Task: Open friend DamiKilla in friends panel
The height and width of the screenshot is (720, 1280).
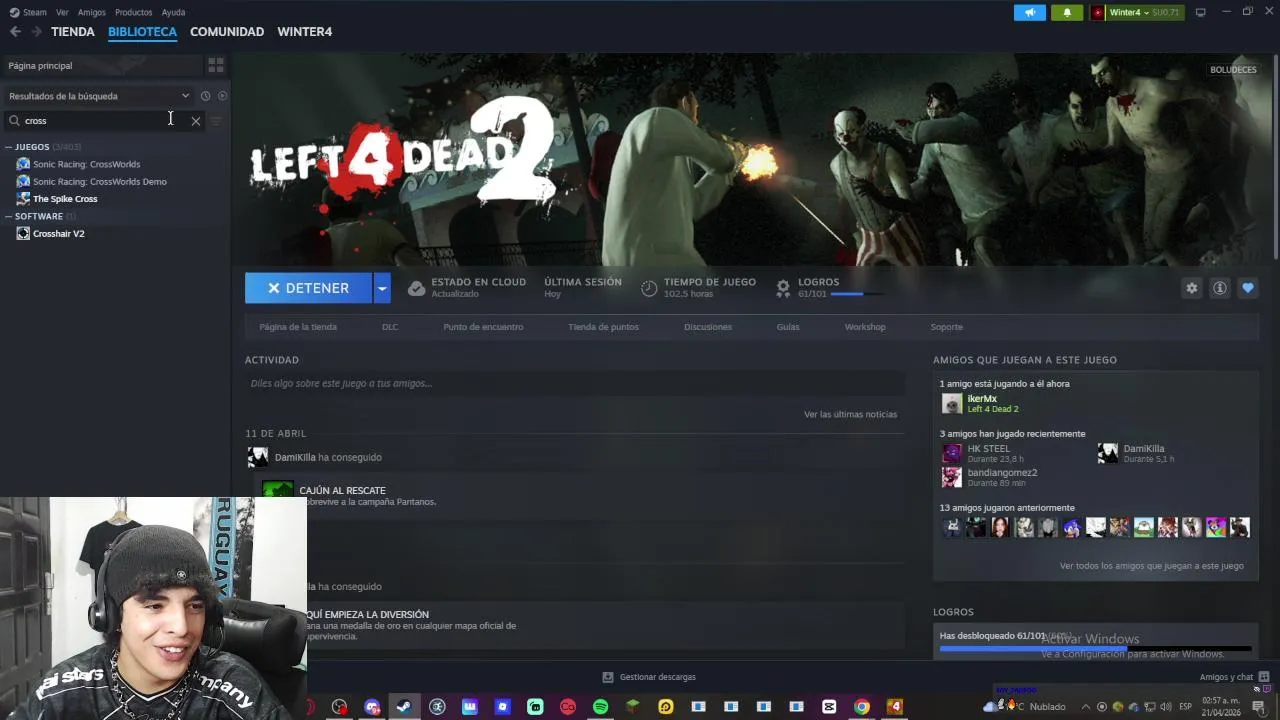Action: [1143, 449]
